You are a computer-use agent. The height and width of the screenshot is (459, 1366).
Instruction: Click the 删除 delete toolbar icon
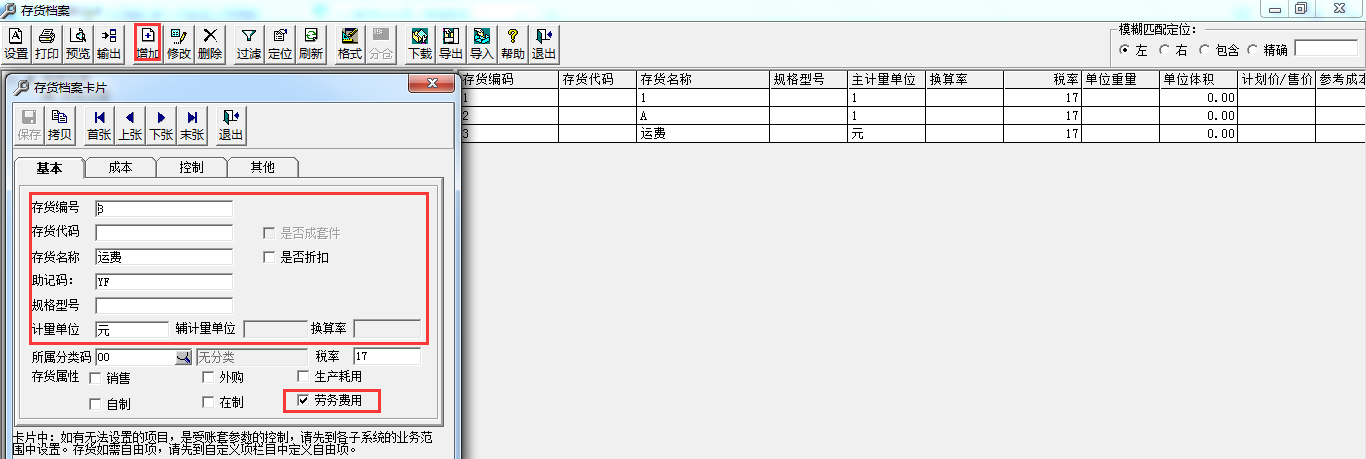tap(210, 44)
